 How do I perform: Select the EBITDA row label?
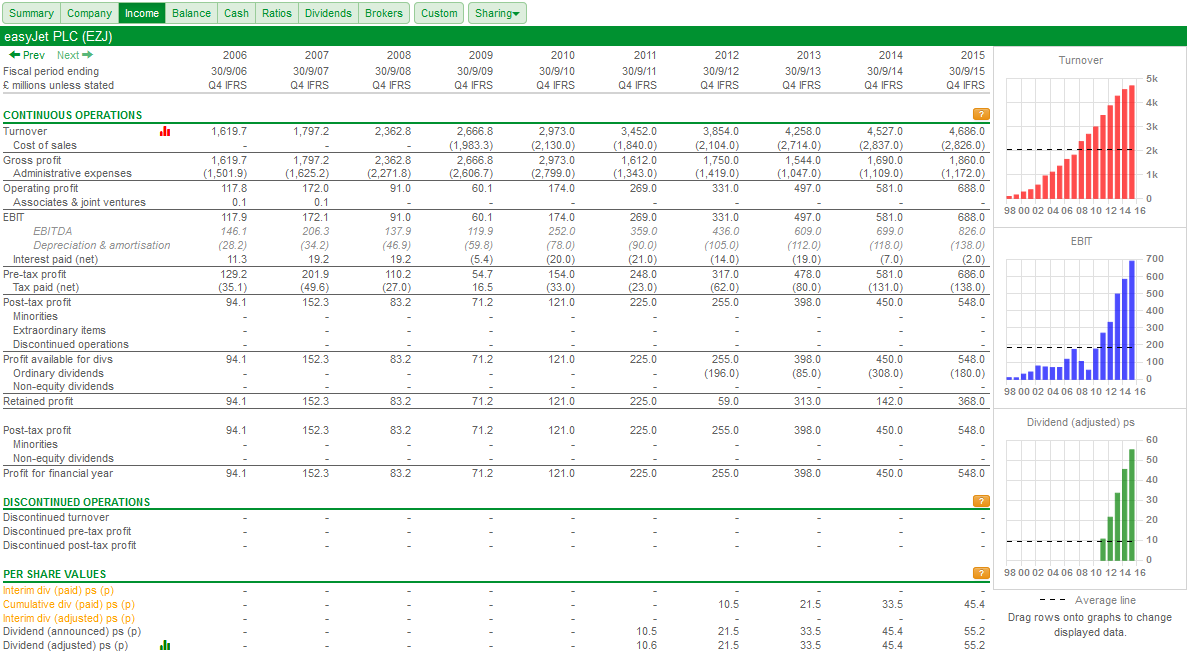pos(53,231)
